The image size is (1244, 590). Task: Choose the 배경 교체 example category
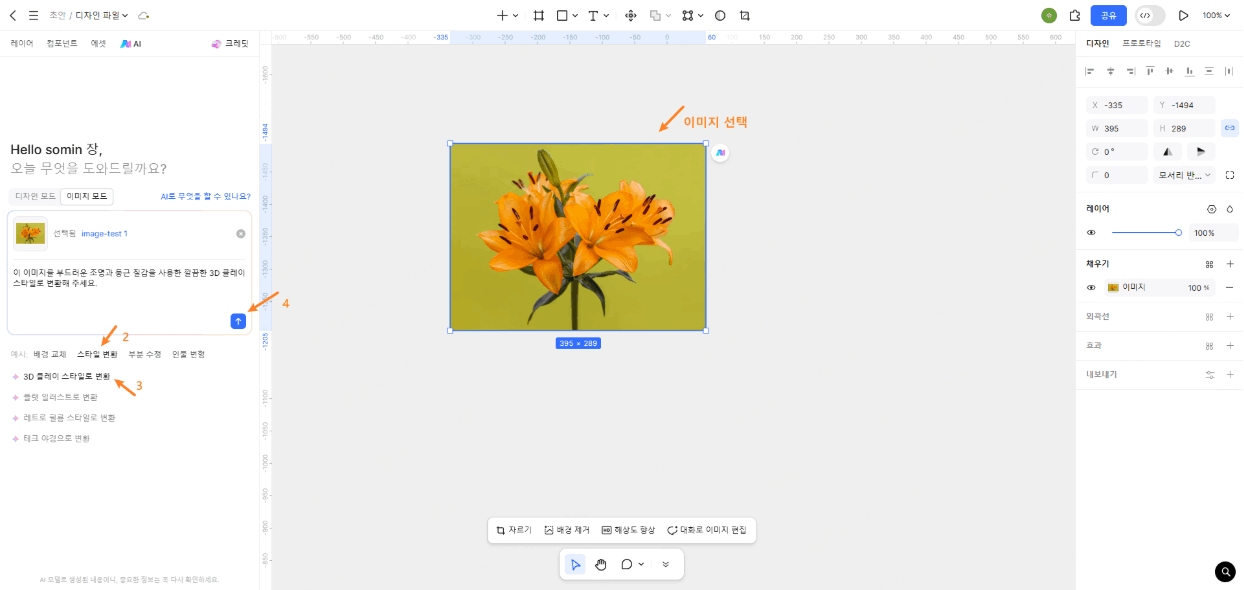(x=50, y=354)
